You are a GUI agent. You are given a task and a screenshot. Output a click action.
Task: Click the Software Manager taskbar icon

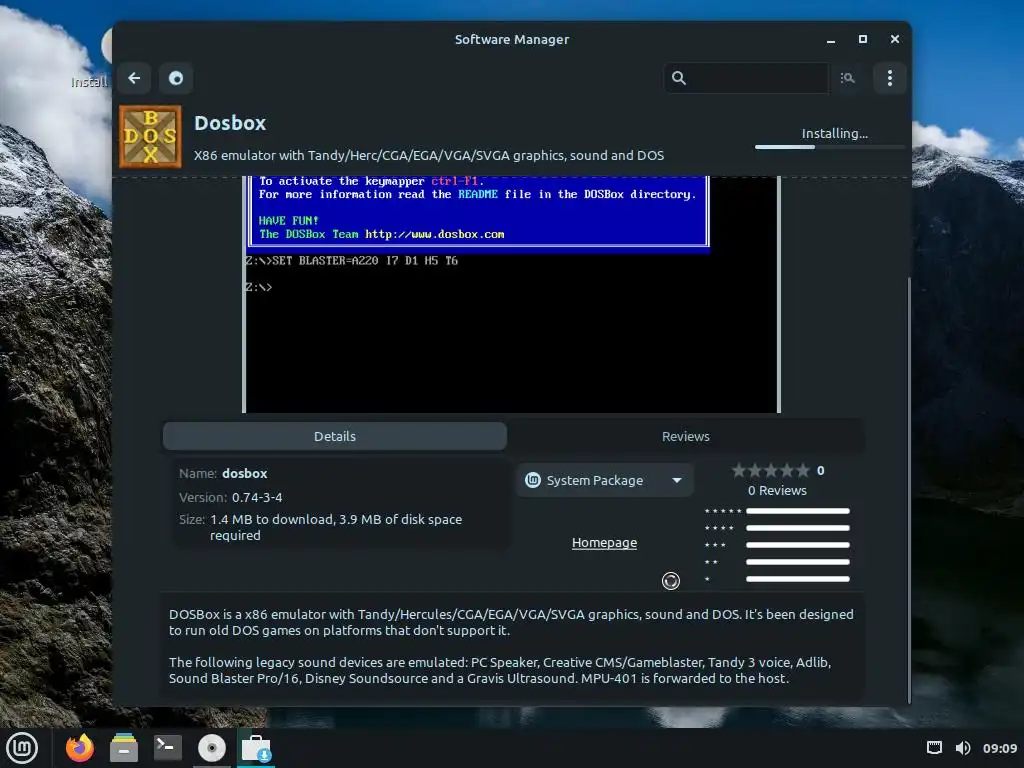coord(256,748)
